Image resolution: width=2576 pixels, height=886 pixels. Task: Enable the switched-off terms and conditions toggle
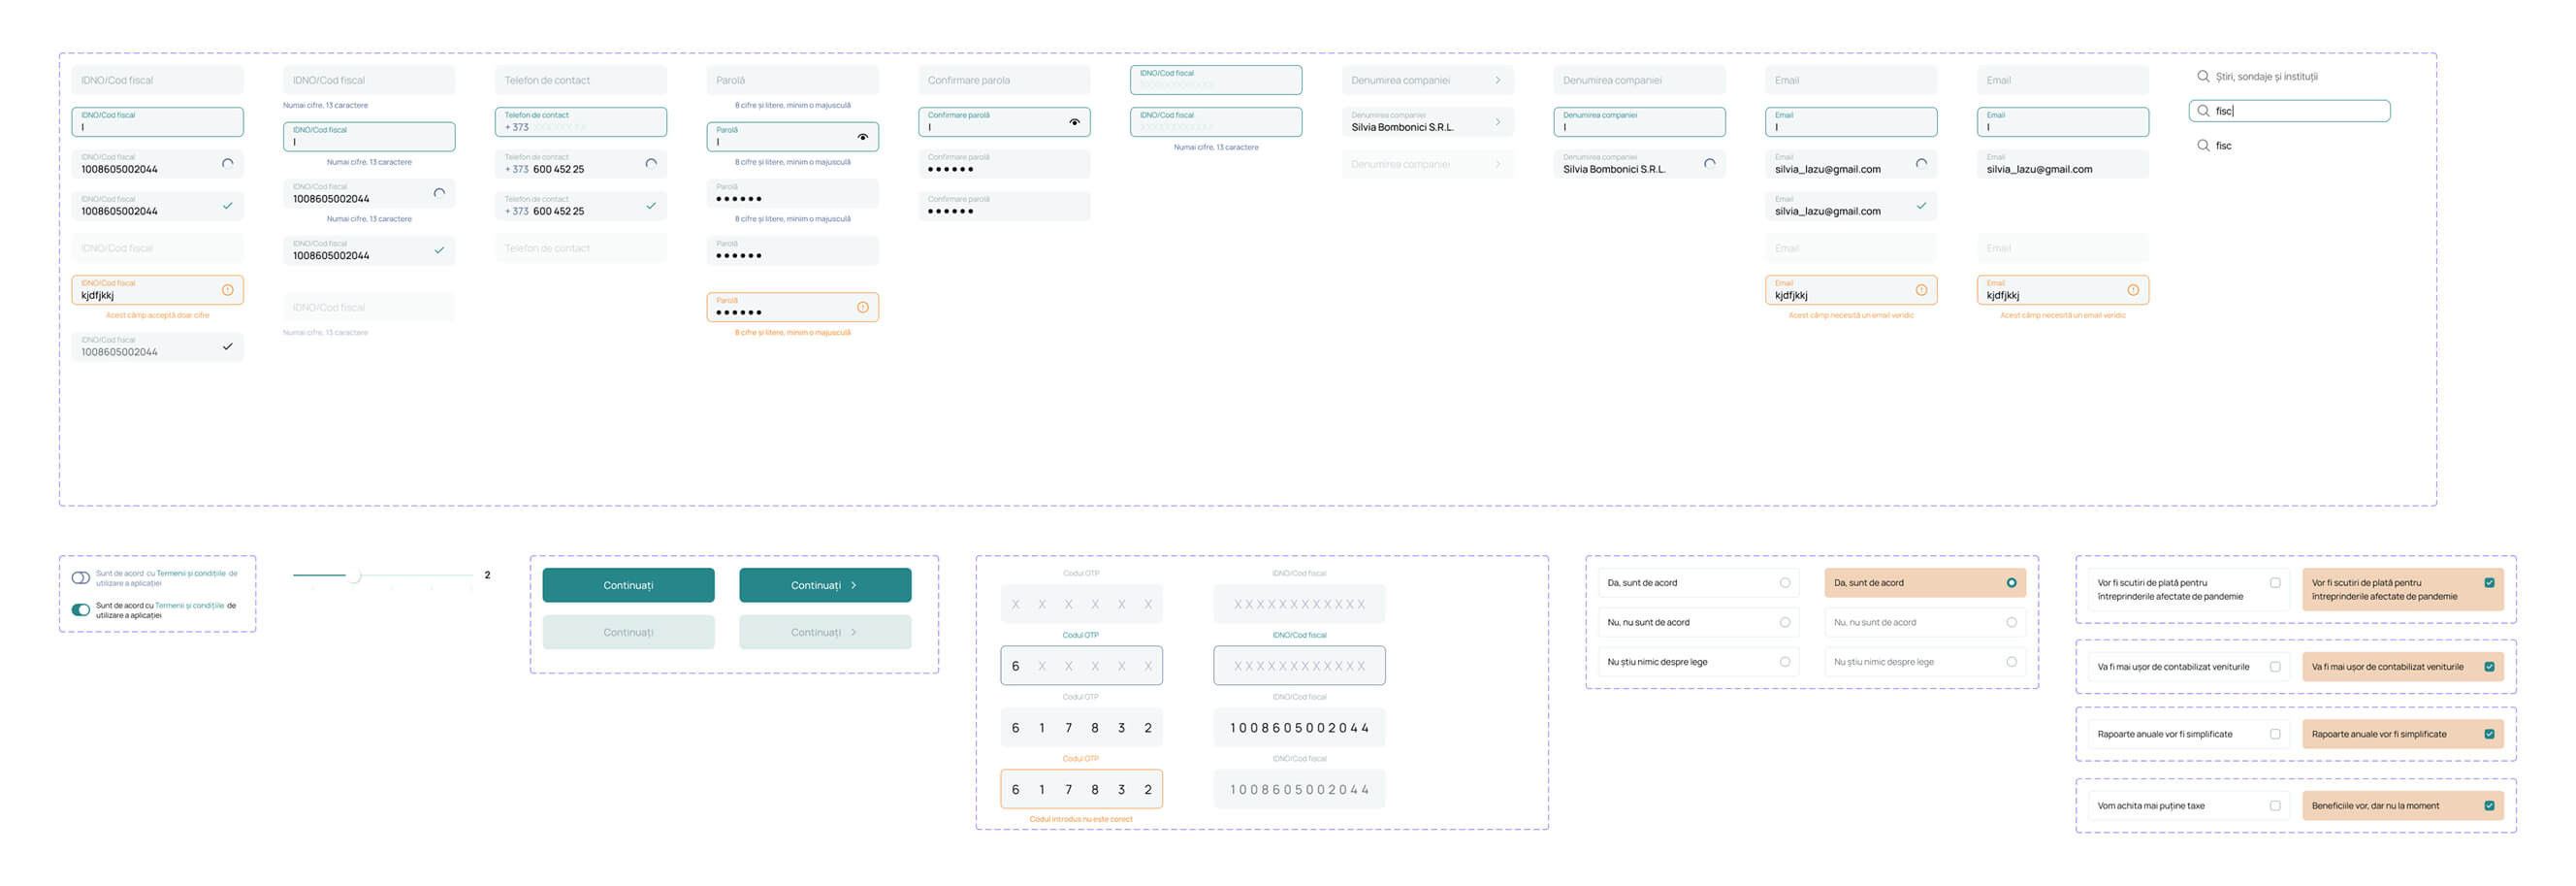[81, 578]
